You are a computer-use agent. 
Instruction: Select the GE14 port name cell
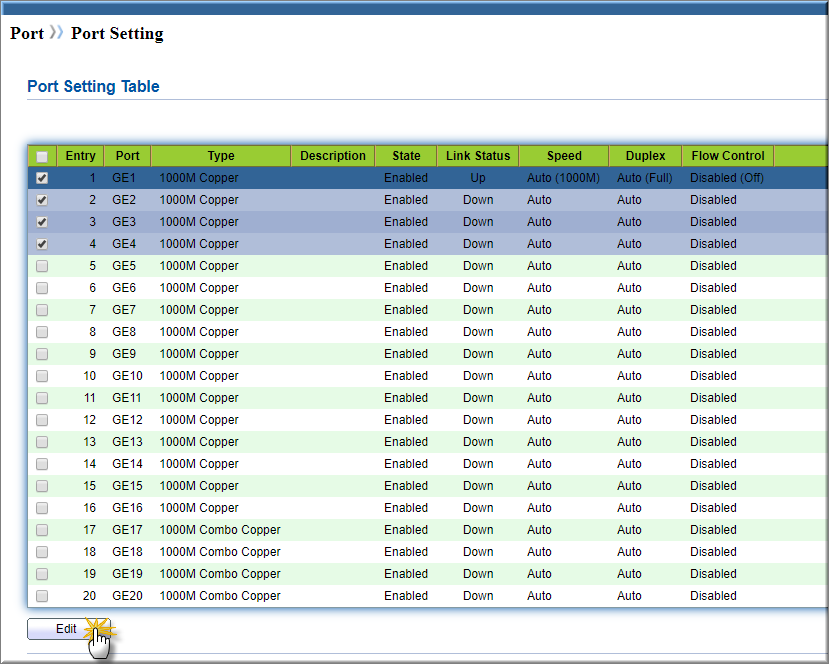127,464
